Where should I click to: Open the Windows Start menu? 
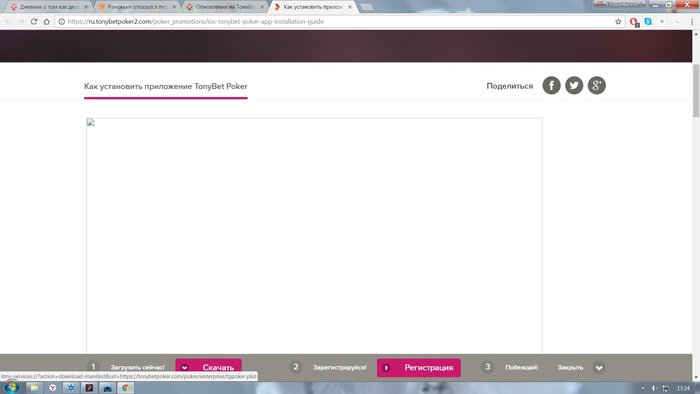coord(12,387)
